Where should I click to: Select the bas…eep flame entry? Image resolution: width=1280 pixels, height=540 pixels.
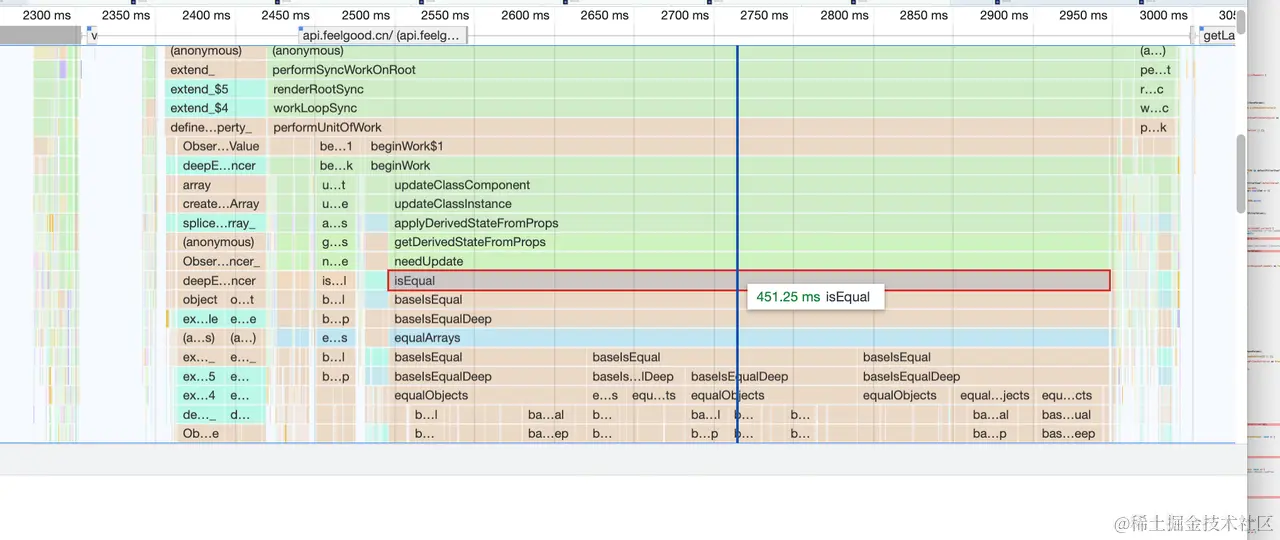[x=1068, y=434]
